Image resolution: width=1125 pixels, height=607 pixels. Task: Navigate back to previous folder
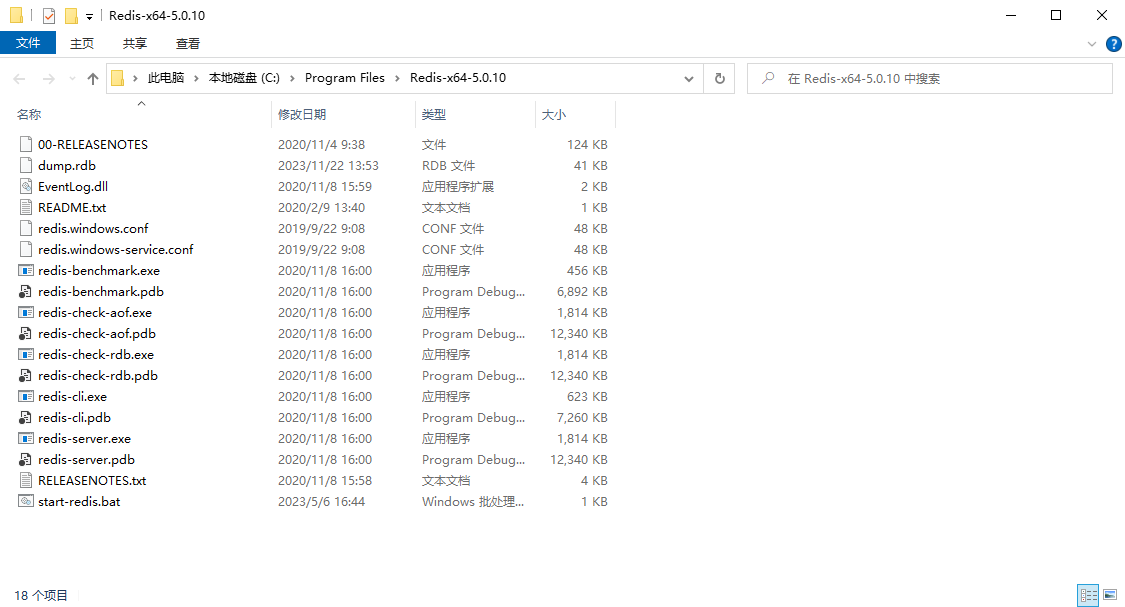coord(20,79)
